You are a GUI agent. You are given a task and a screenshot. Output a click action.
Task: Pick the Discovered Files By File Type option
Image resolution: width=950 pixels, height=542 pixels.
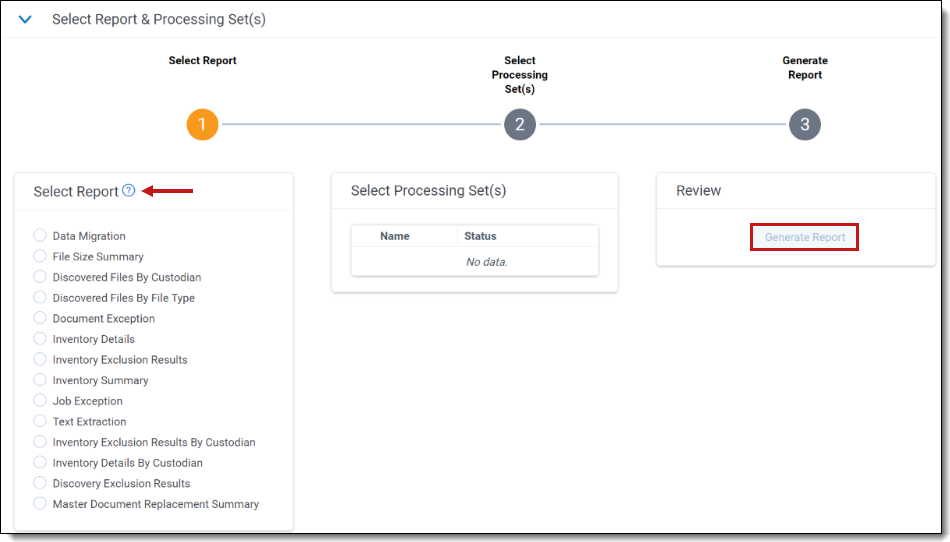(40, 298)
